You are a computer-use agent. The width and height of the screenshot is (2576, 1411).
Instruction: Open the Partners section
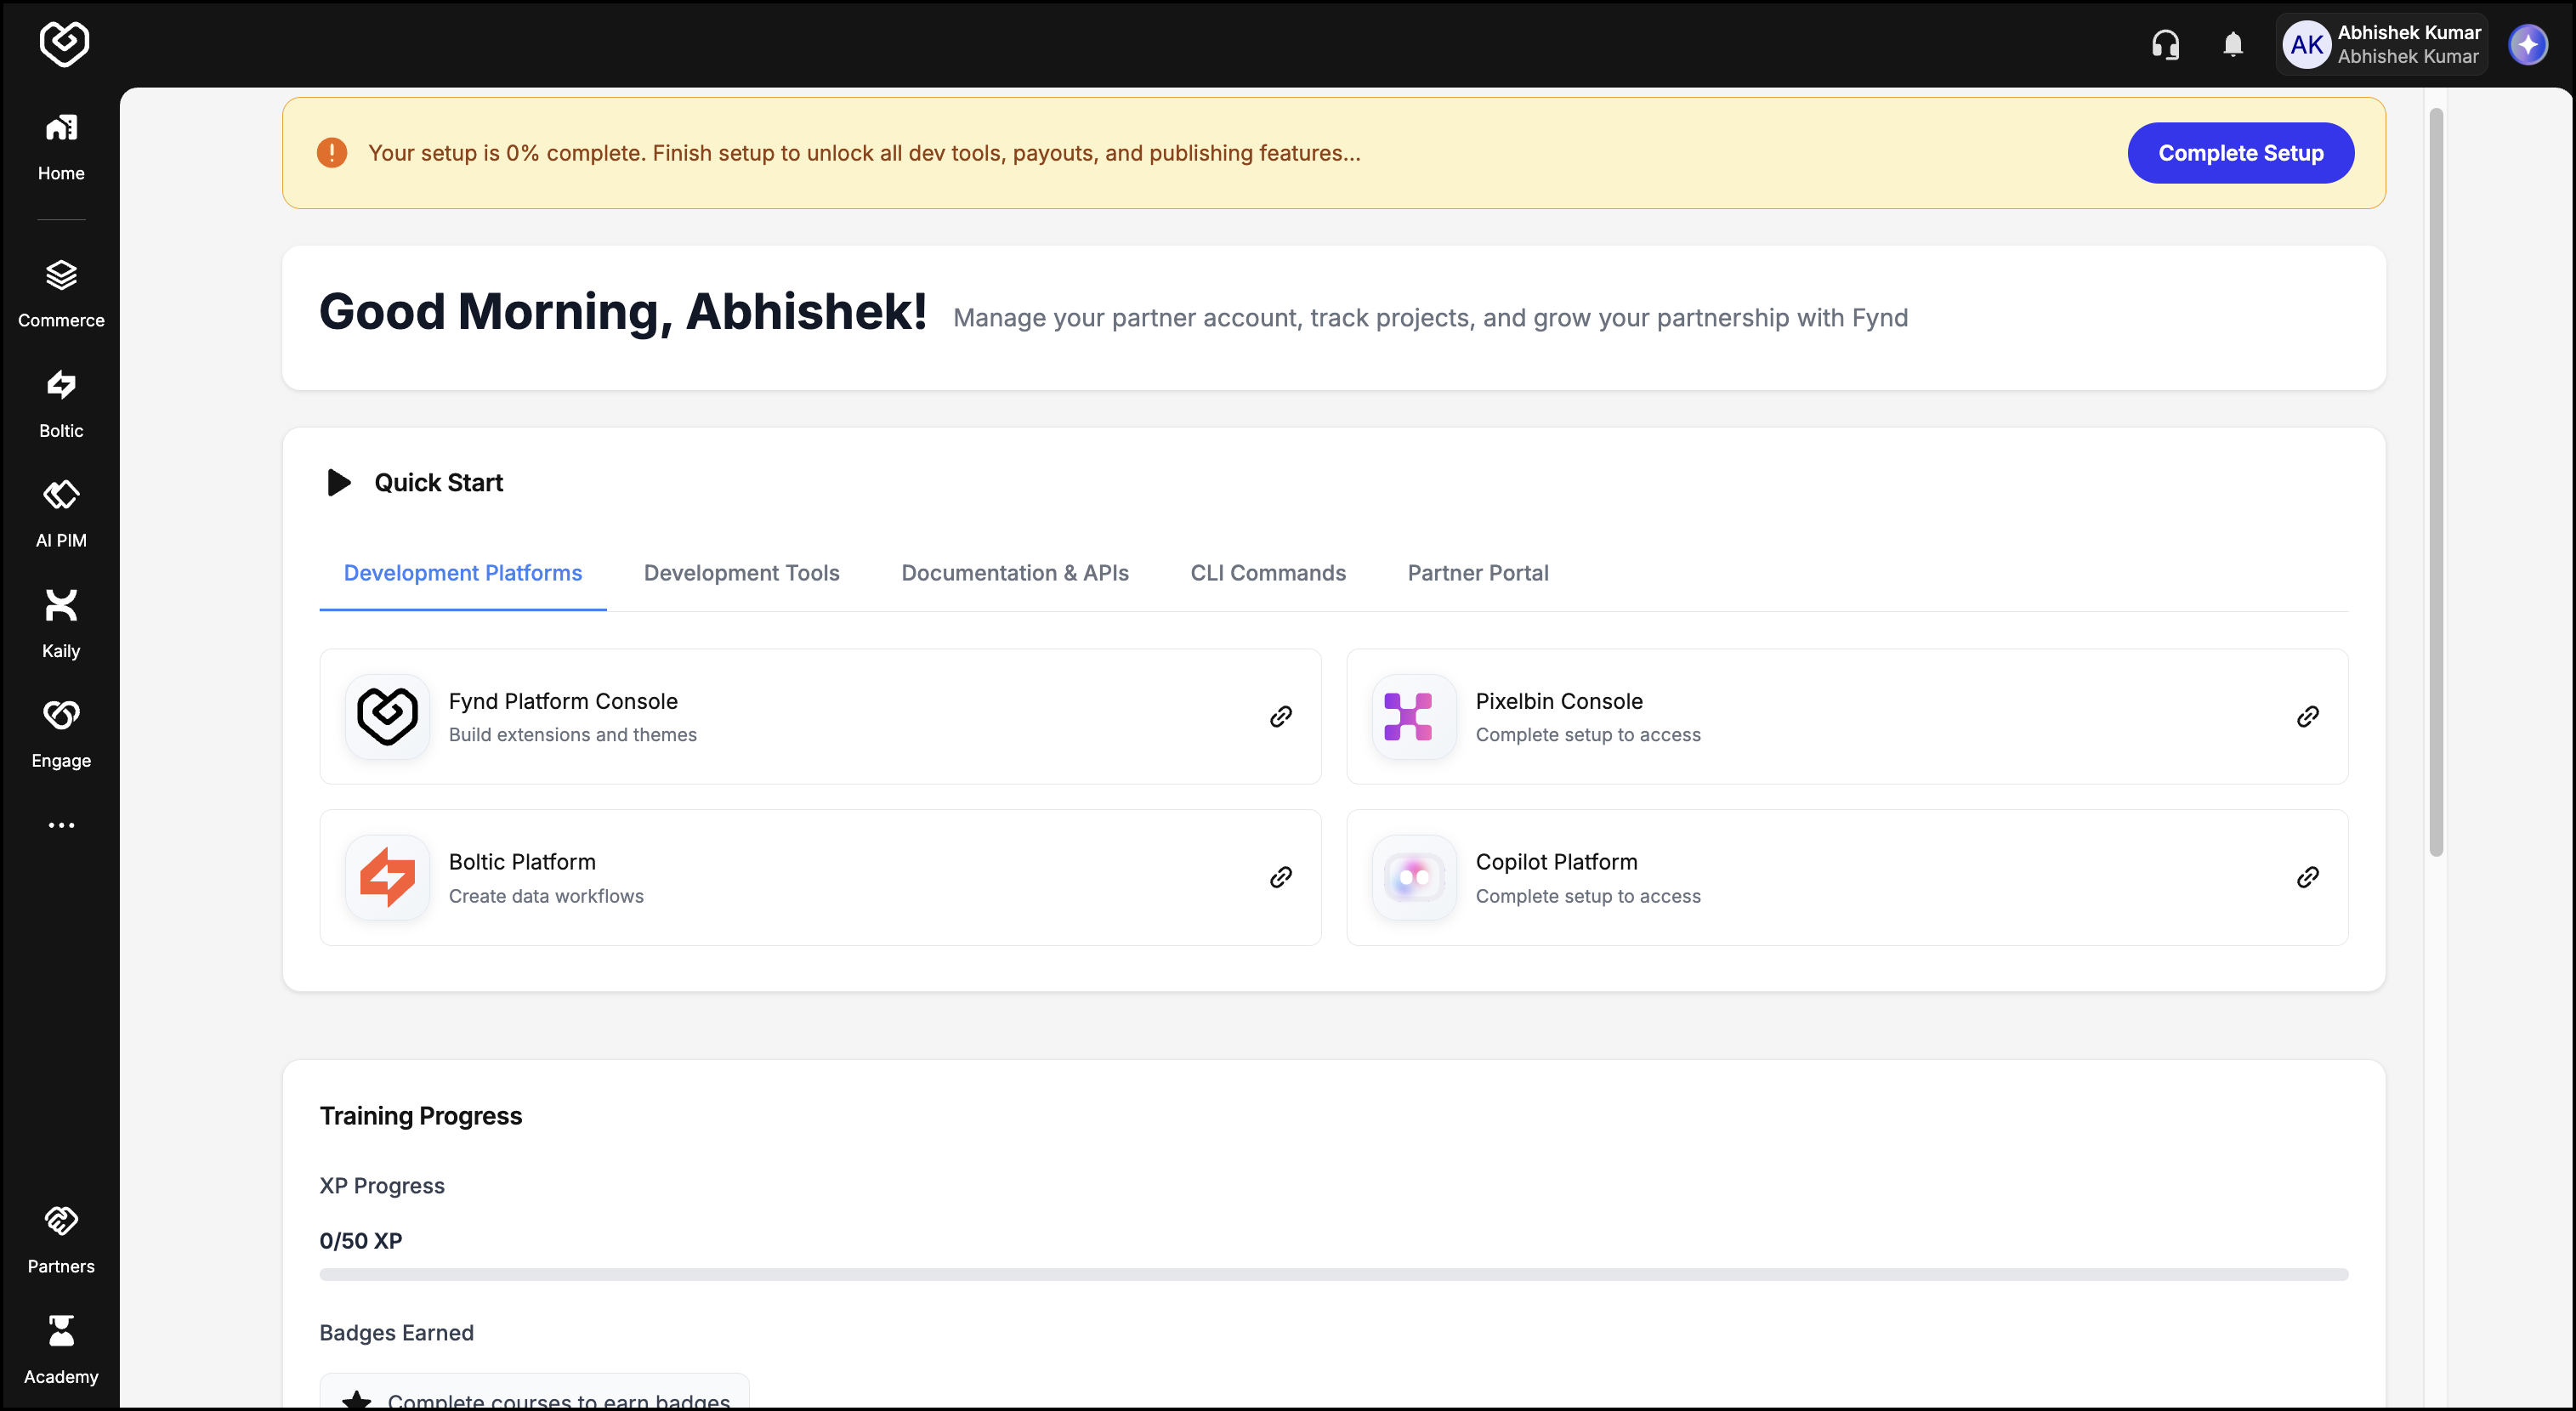pos(61,1240)
